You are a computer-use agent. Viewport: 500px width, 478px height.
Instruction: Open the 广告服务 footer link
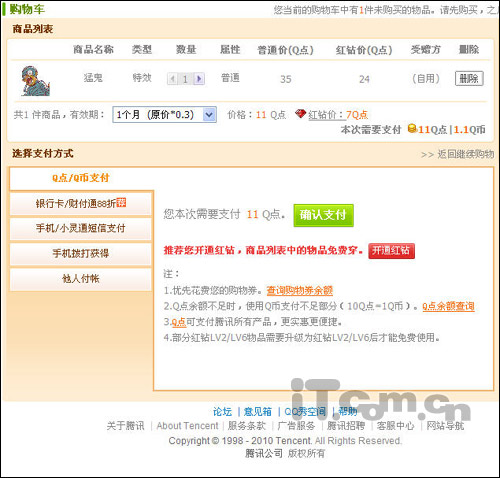(296, 426)
